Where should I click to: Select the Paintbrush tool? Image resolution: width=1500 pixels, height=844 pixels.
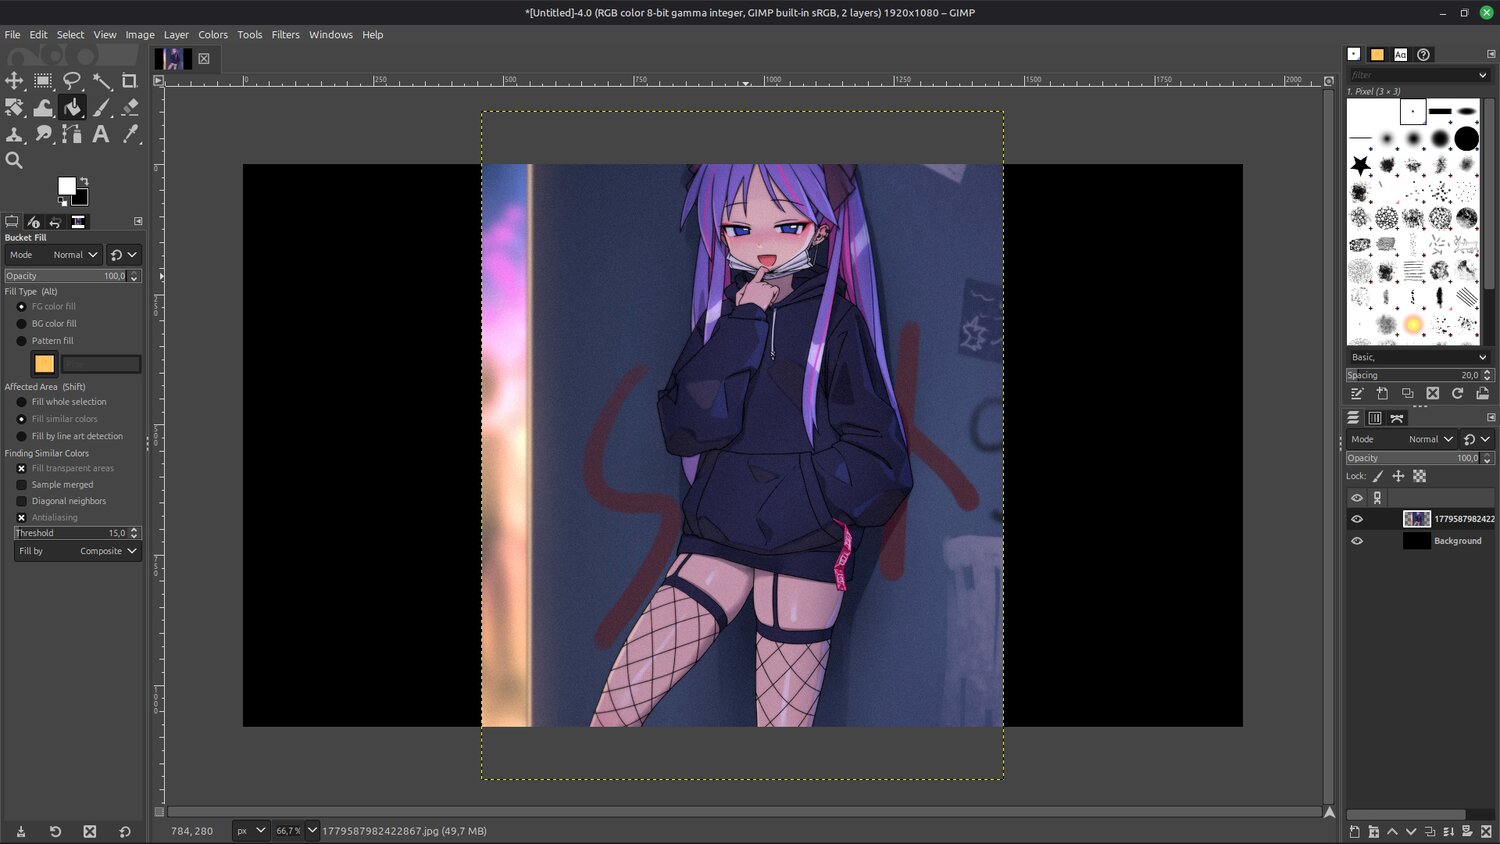101,107
